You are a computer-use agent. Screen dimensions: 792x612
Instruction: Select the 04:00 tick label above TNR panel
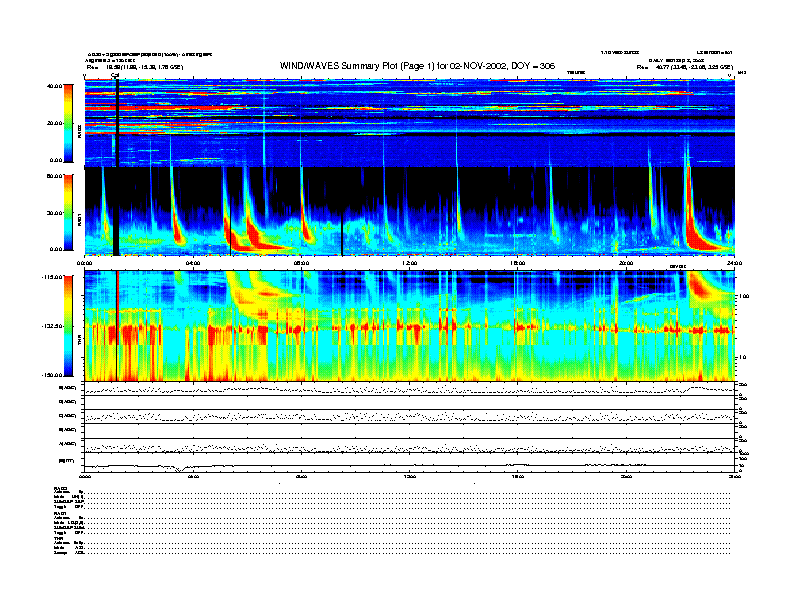click(x=194, y=263)
